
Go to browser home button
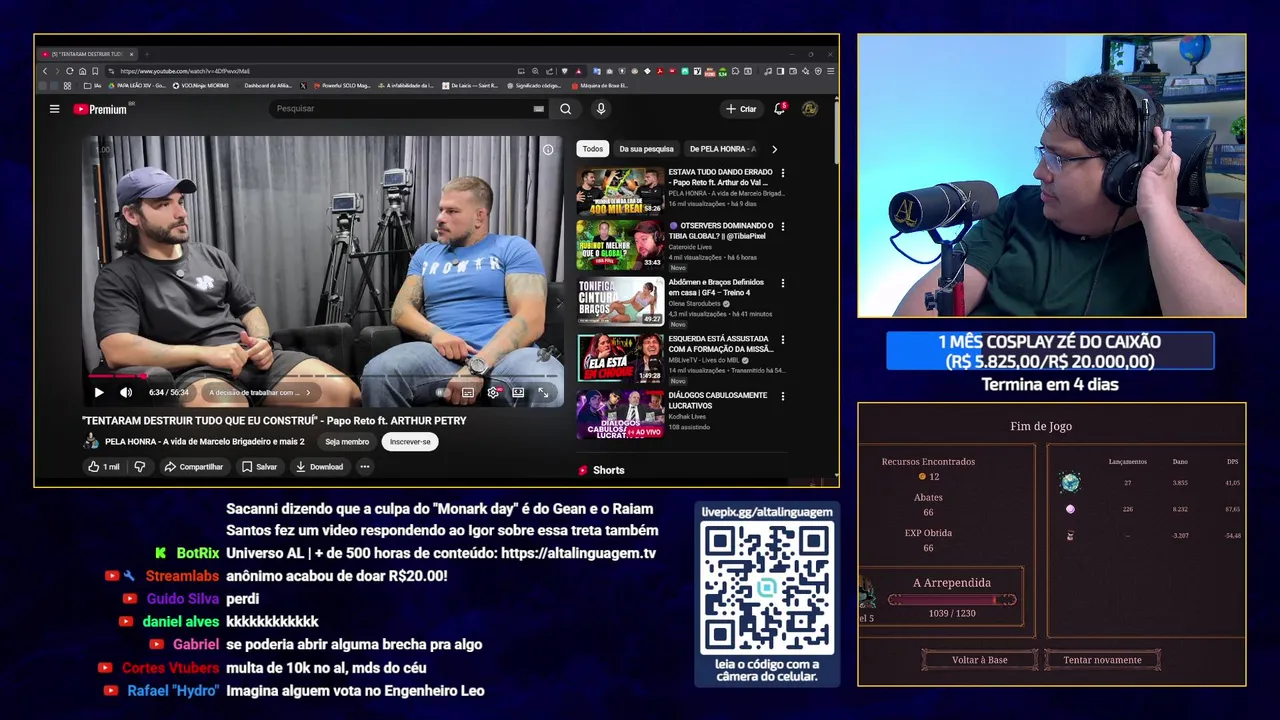83,71
